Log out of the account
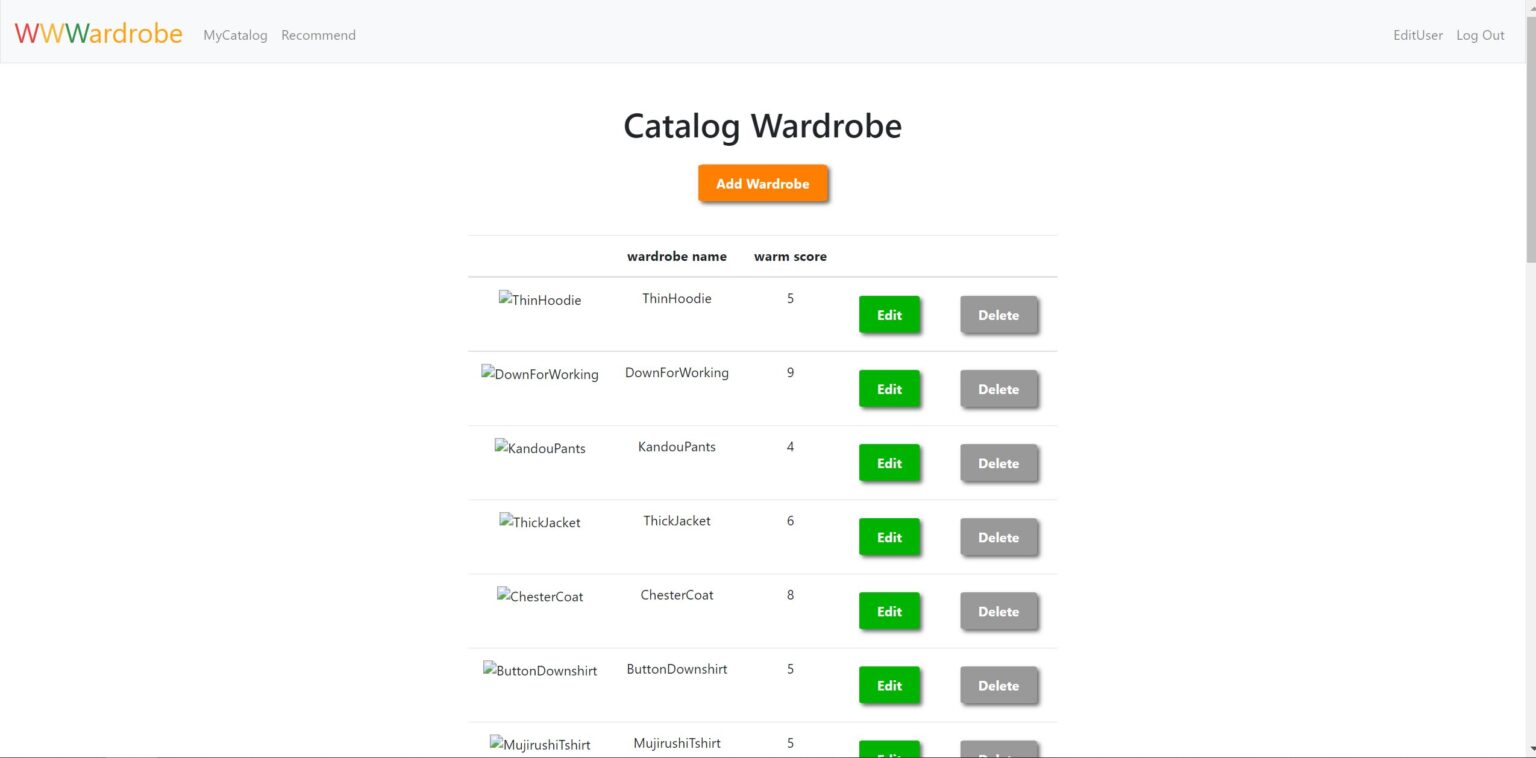This screenshot has height=758, width=1536. coord(1480,35)
